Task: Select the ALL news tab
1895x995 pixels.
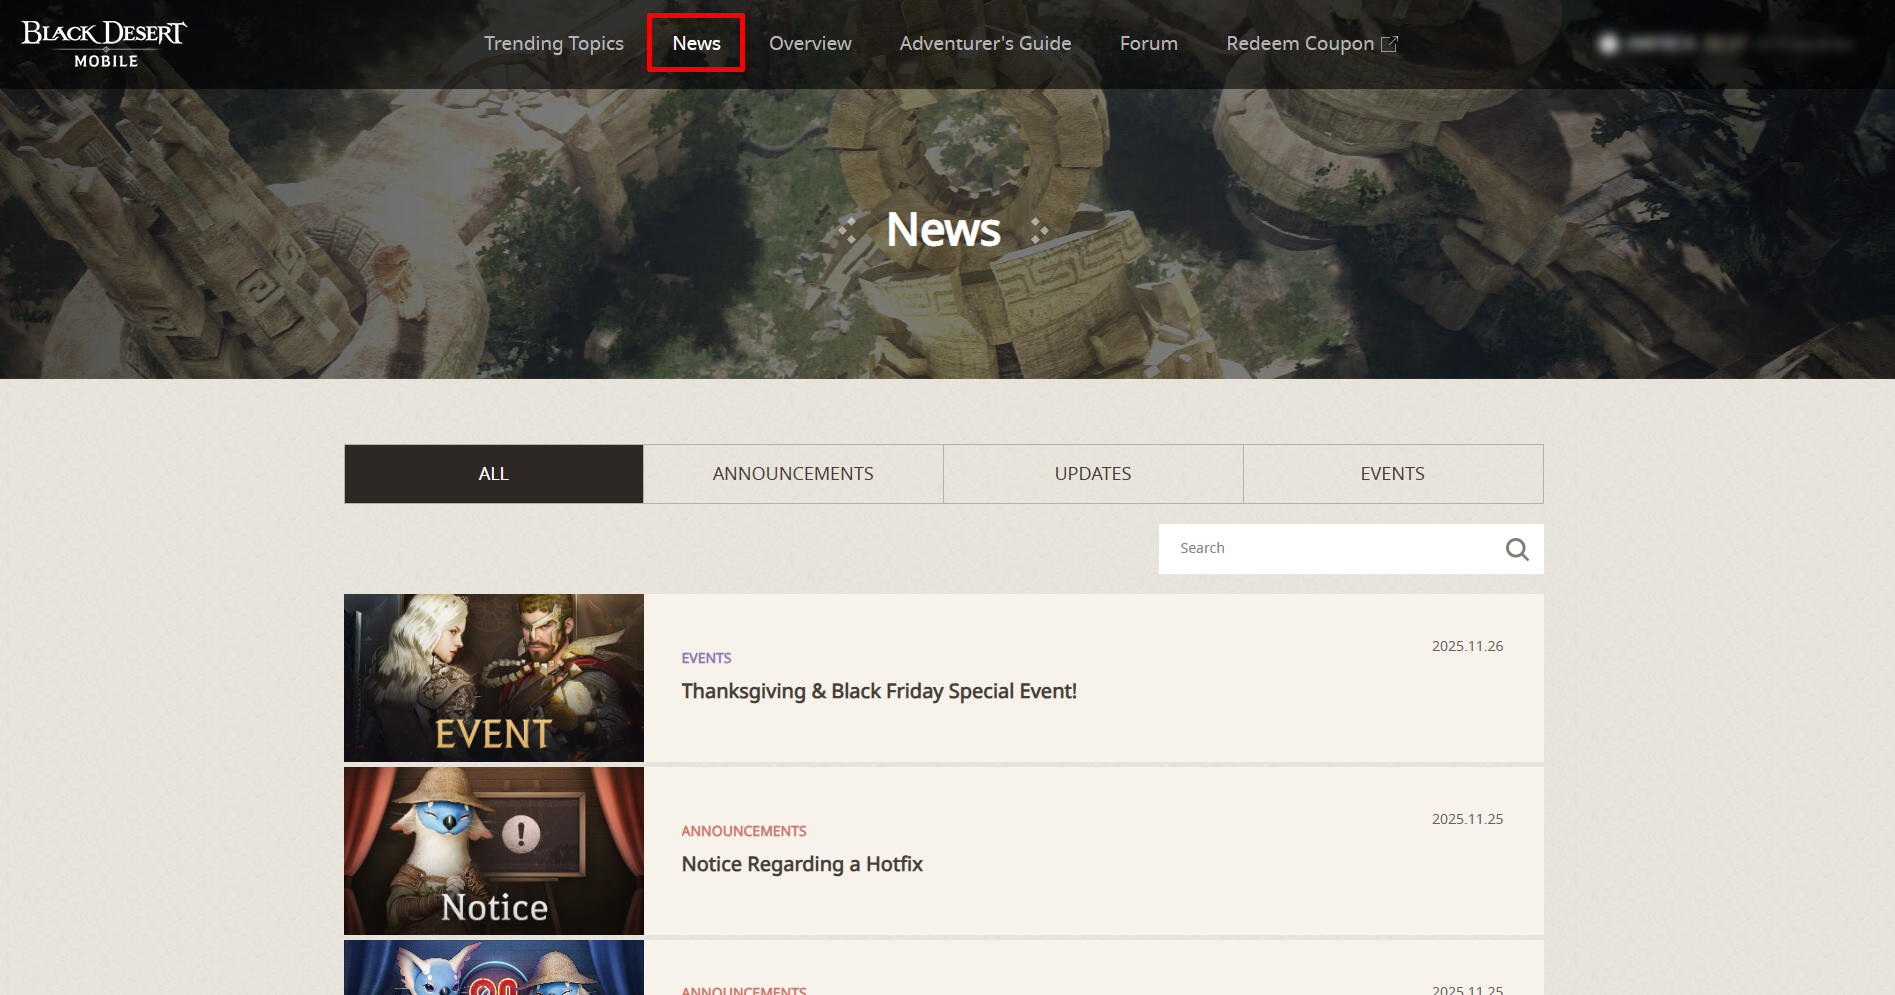Action: [493, 474]
